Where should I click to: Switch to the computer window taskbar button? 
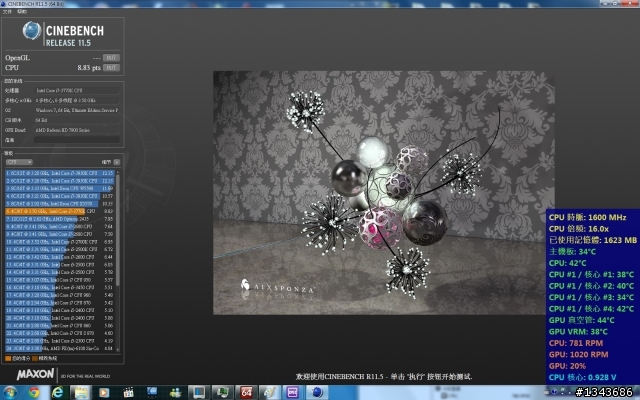(199, 393)
